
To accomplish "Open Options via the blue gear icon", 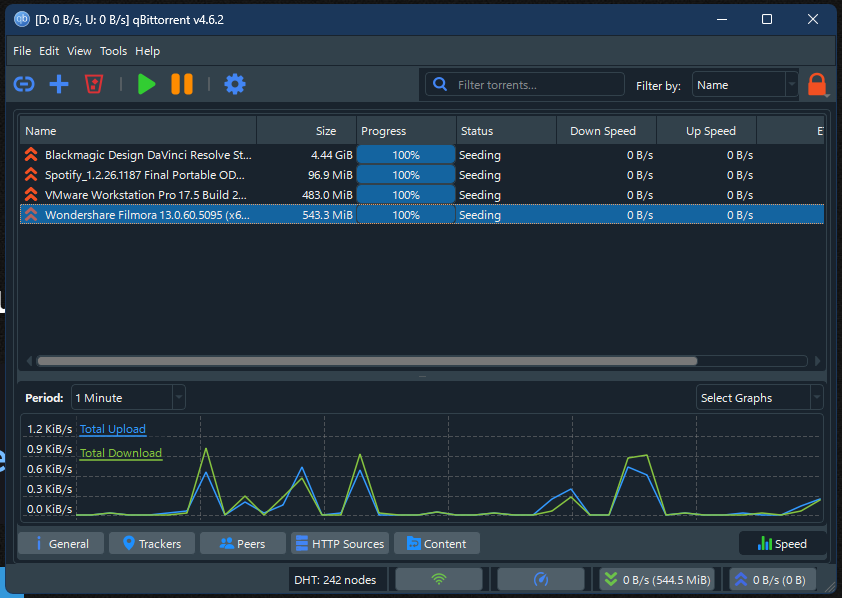I will point(235,84).
